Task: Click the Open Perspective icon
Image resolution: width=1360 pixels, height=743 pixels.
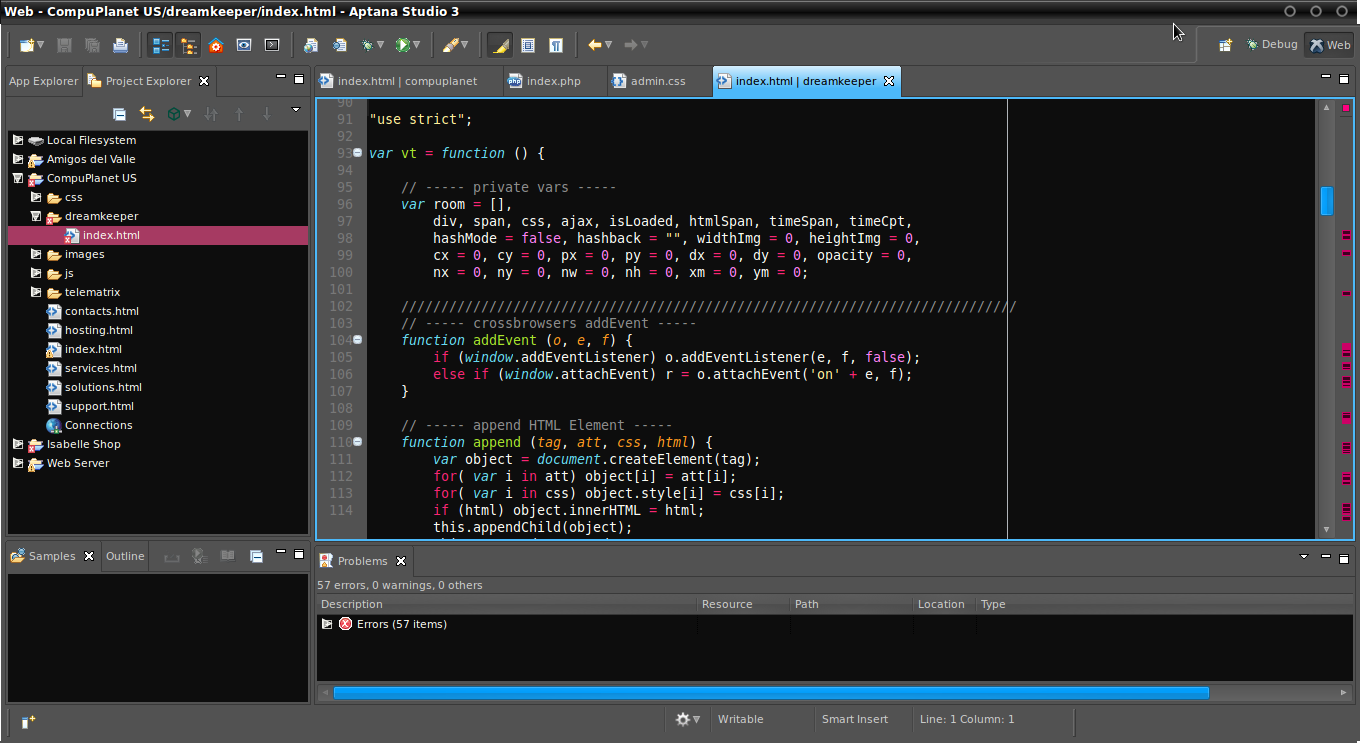Action: click(1225, 45)
